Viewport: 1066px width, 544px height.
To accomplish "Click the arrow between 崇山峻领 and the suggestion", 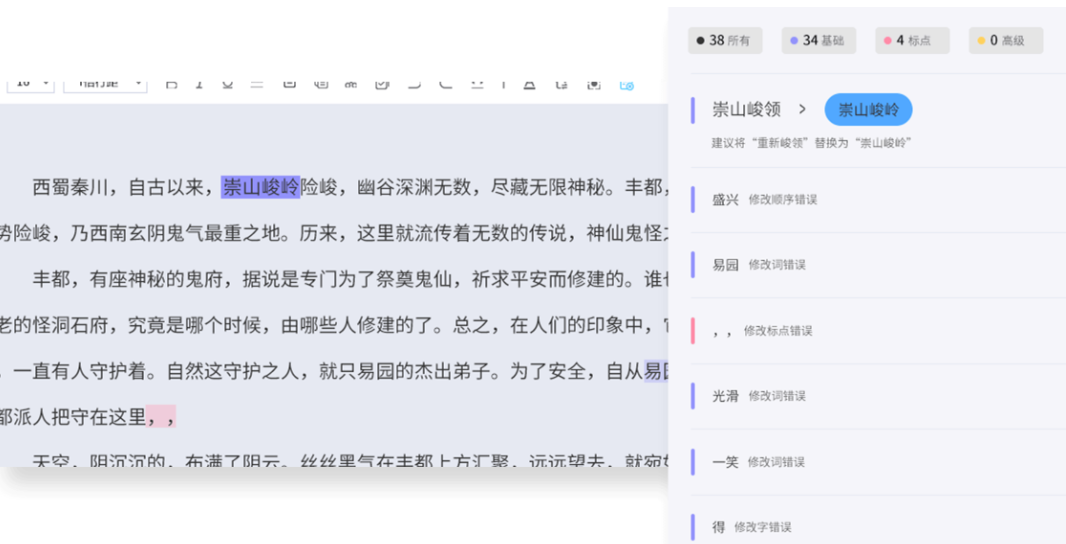I will click(802, 109).
